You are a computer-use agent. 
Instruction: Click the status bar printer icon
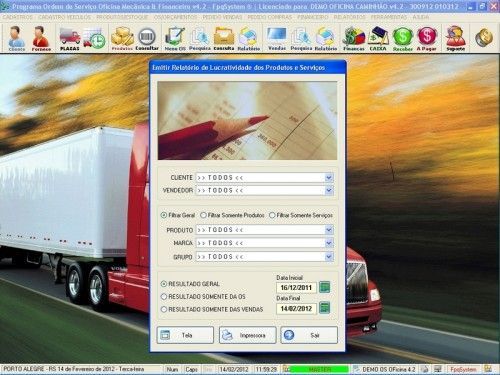425,369
